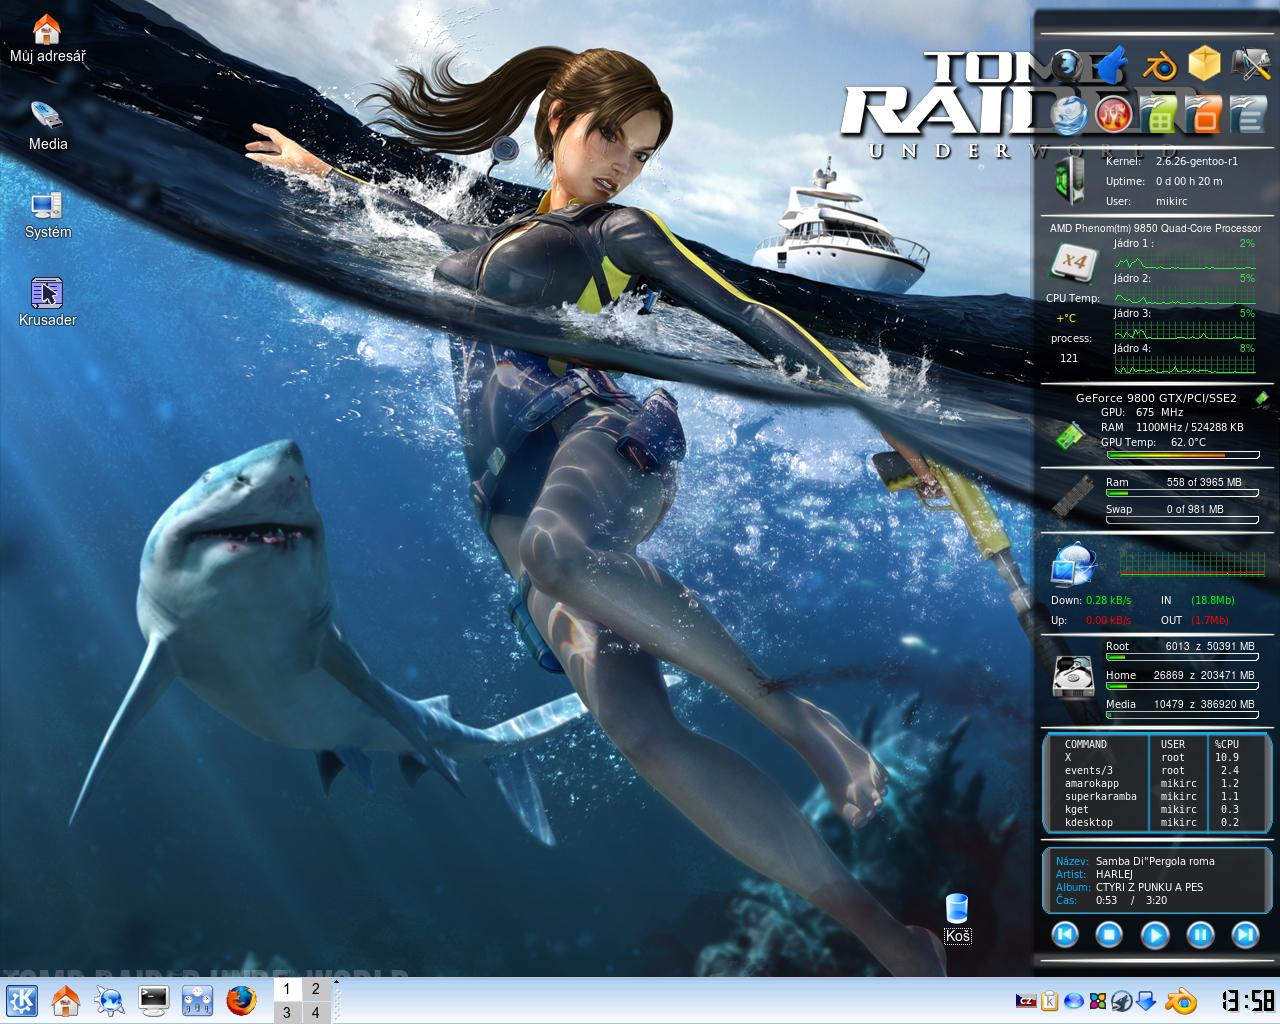Click the Ram usage bar

[1182, 494]
